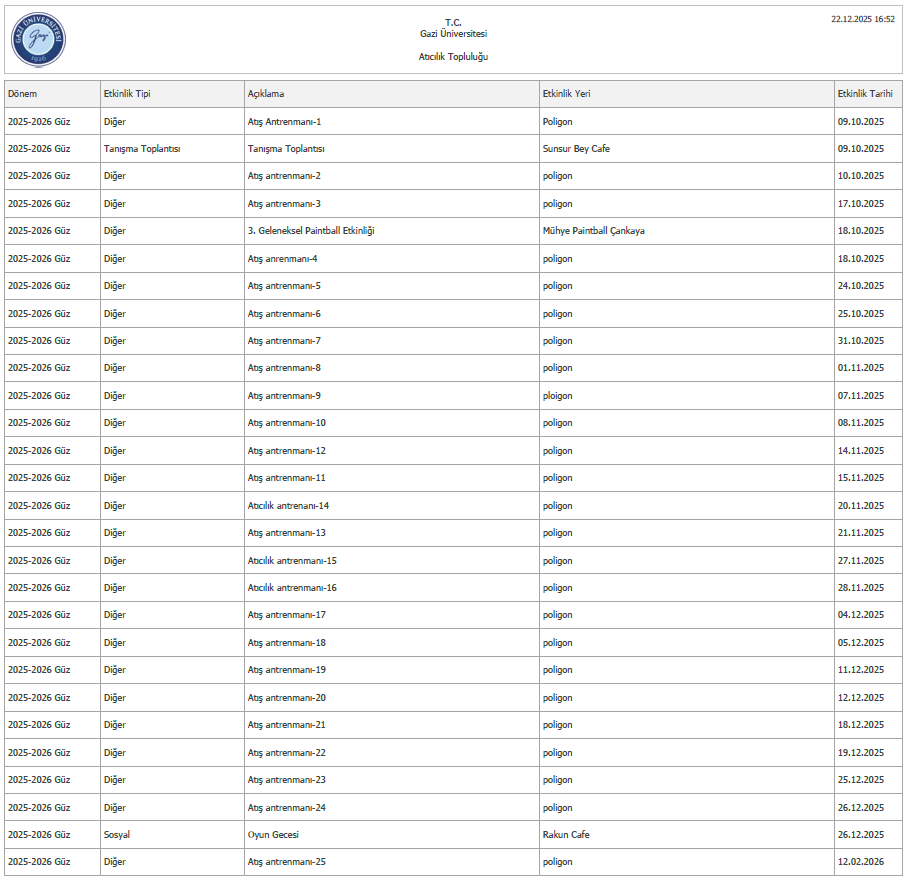Image resolution: width=905 pixels, height=876 pixels.
Task: Click the Oyun Gecesi description cell
Action: 273,834
